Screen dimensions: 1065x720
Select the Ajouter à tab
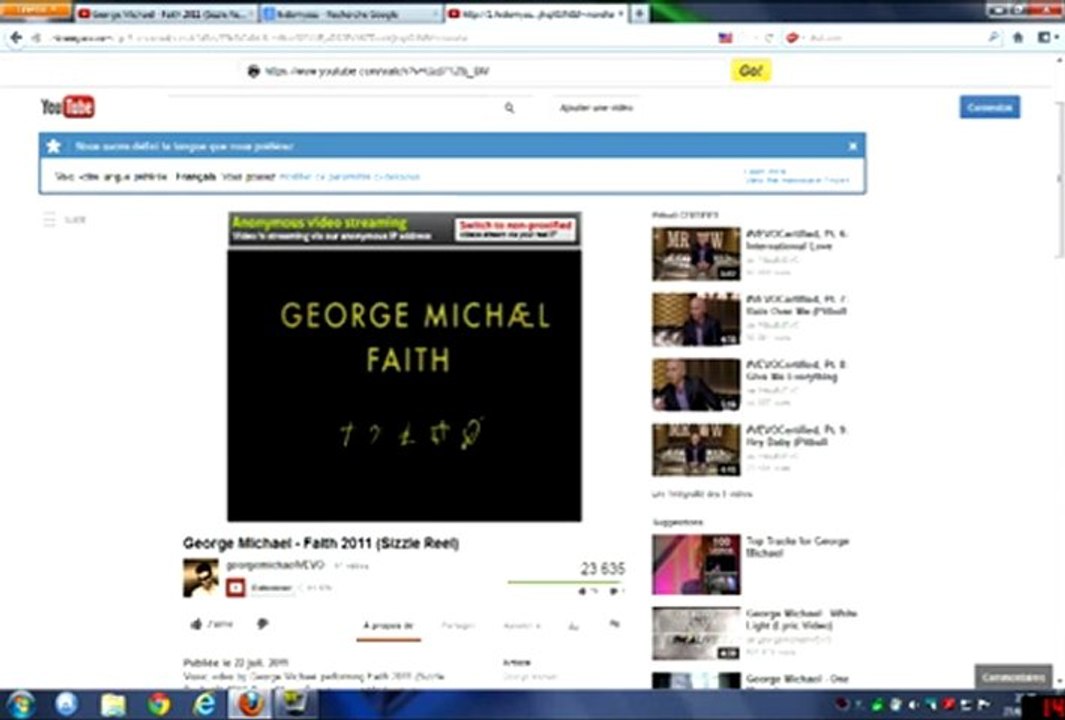coord(522,626)
